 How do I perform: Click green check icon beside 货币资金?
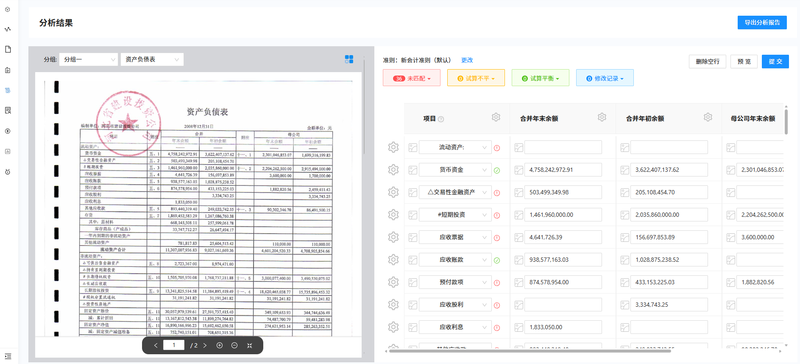(x=497, y=171)
